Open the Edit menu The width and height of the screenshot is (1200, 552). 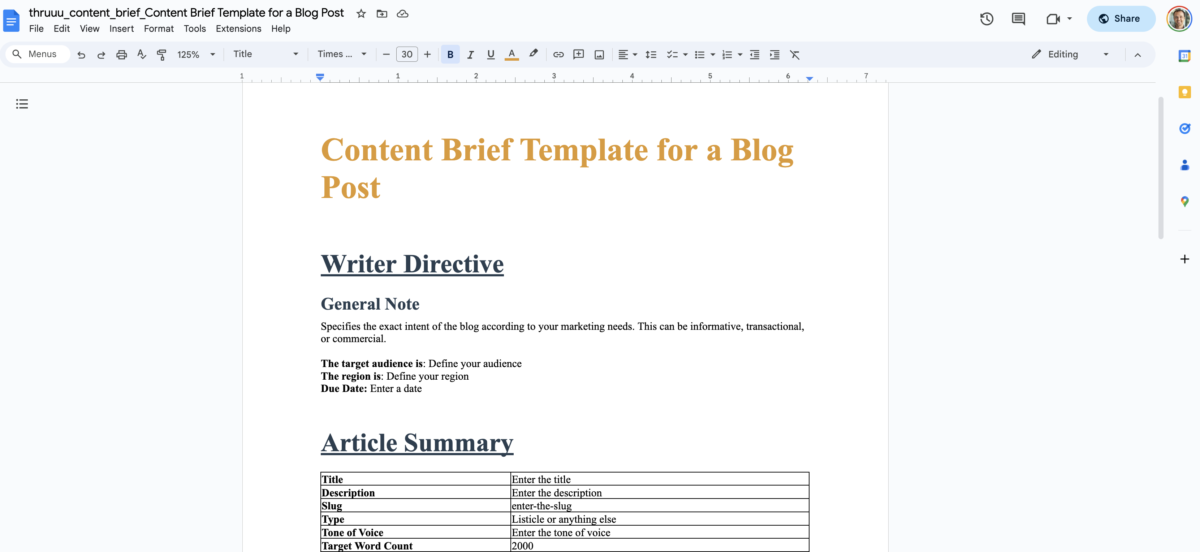point(62,29)
